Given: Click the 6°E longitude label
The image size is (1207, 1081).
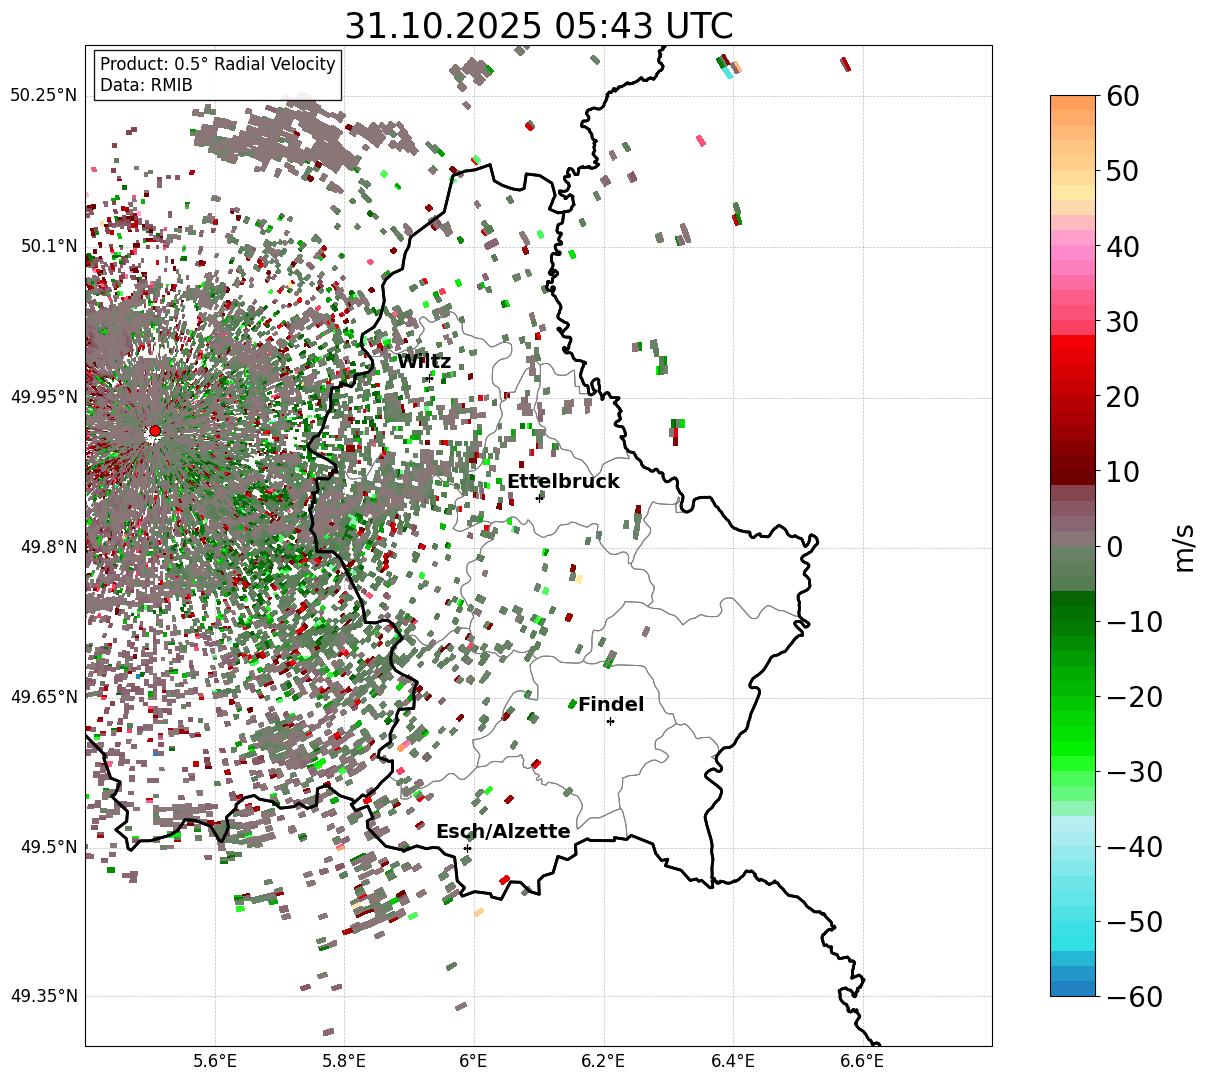Looking at the screenshot, I should (474, 1061).
